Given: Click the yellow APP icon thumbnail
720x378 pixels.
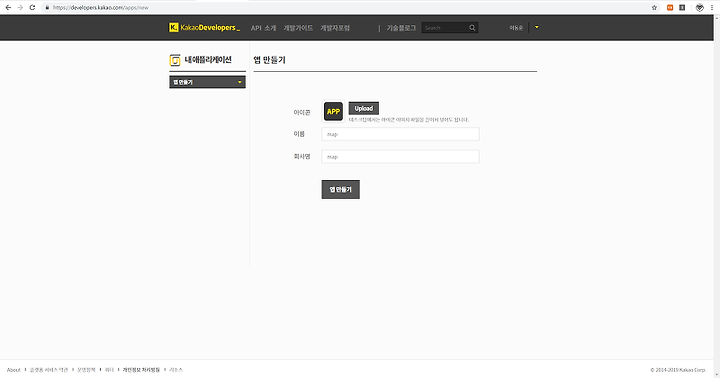Looking at the screenshot, I should click(x=333, y=112).
